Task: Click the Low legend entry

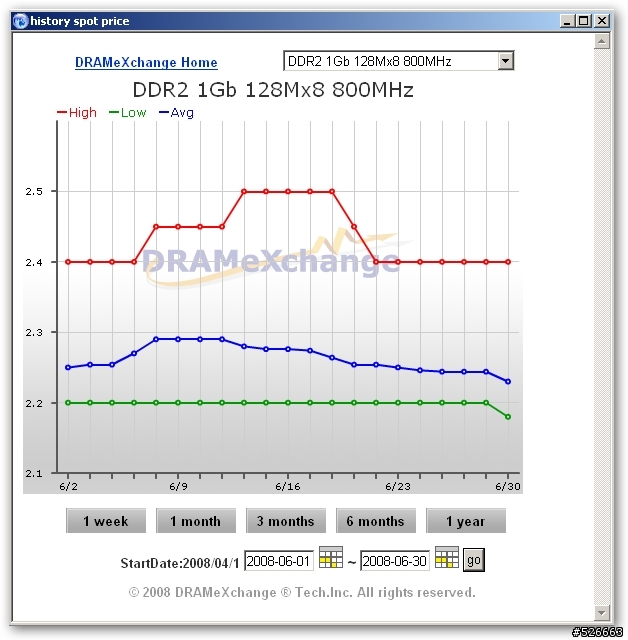Action: pyautogui.click(x=128, y=112)
